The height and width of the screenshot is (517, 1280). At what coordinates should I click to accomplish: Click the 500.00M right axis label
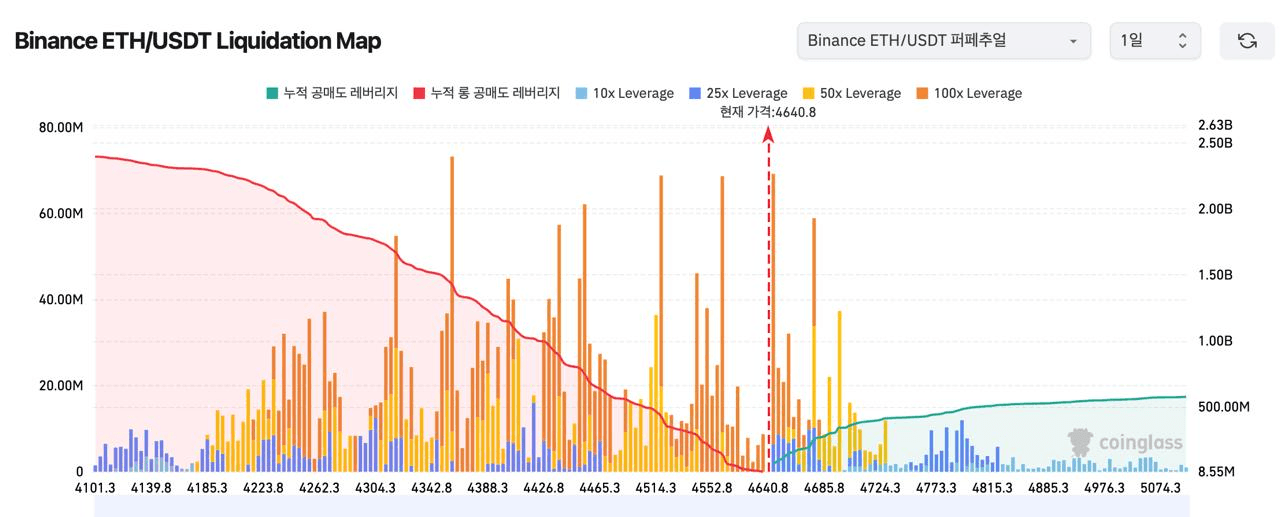(x=1224, y=407)
